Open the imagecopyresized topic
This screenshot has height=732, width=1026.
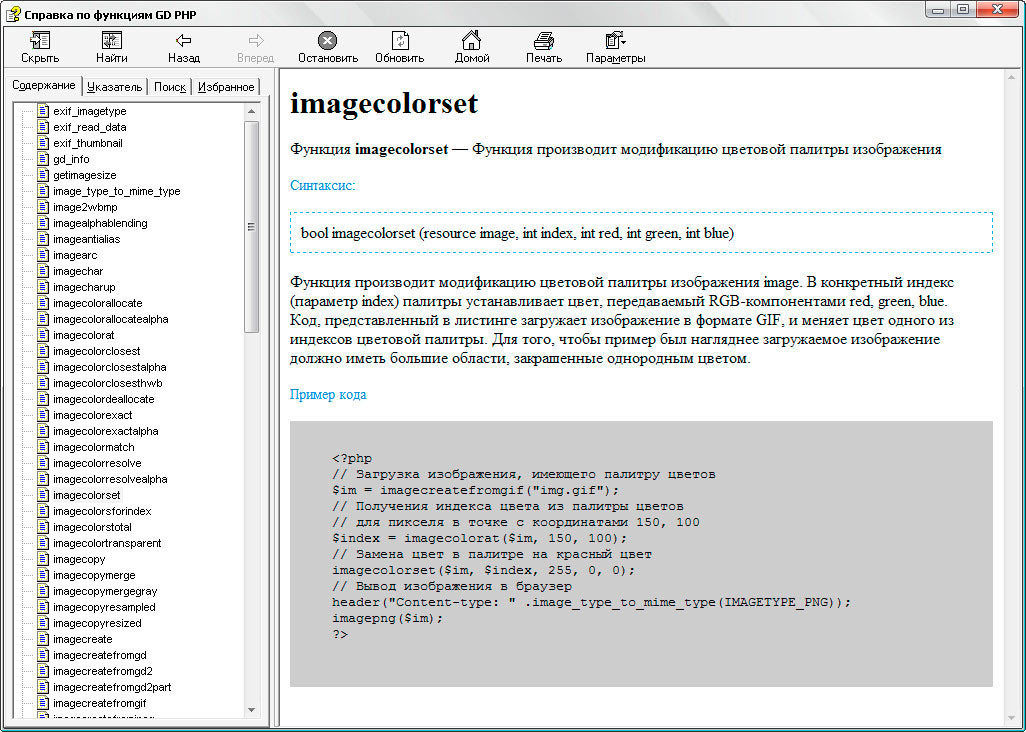tap(97, 623)
